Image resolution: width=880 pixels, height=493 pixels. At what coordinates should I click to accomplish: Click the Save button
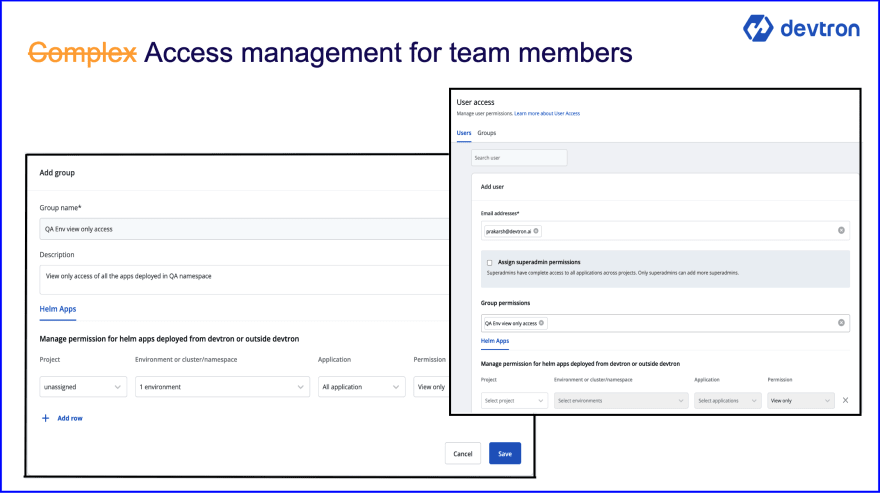point(505,454)
